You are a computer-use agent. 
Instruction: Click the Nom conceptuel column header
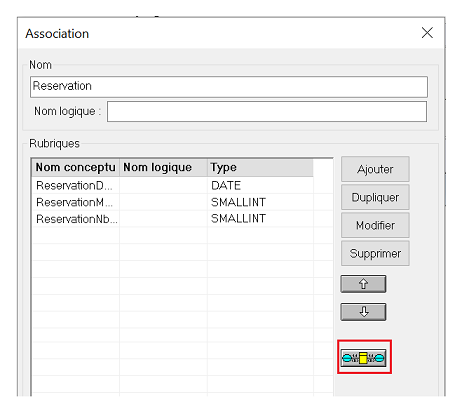76,167
